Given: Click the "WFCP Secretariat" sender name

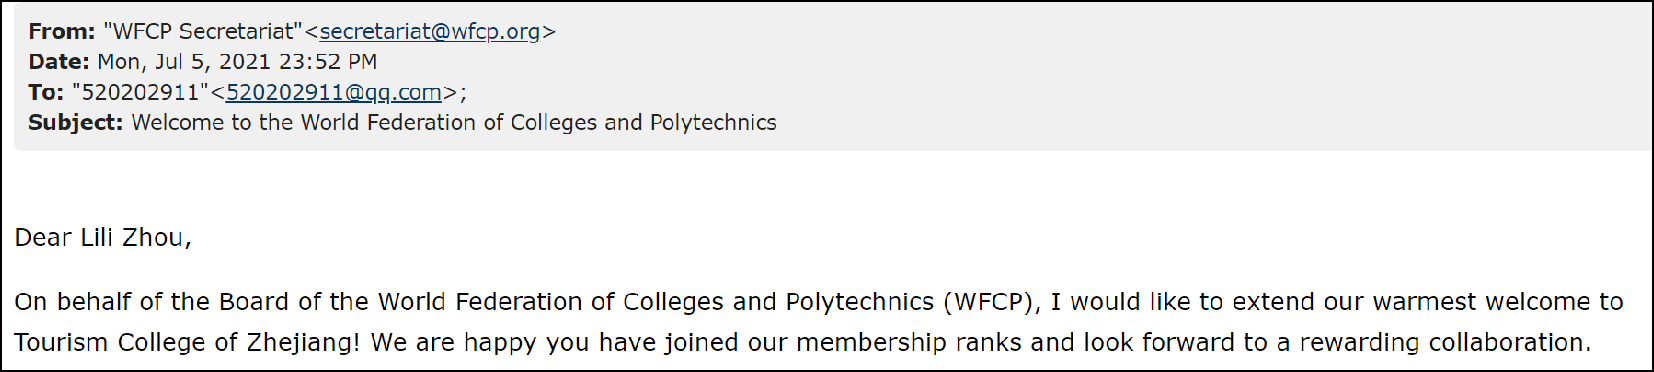Looking at the screenshot, I should click(203, 32).
